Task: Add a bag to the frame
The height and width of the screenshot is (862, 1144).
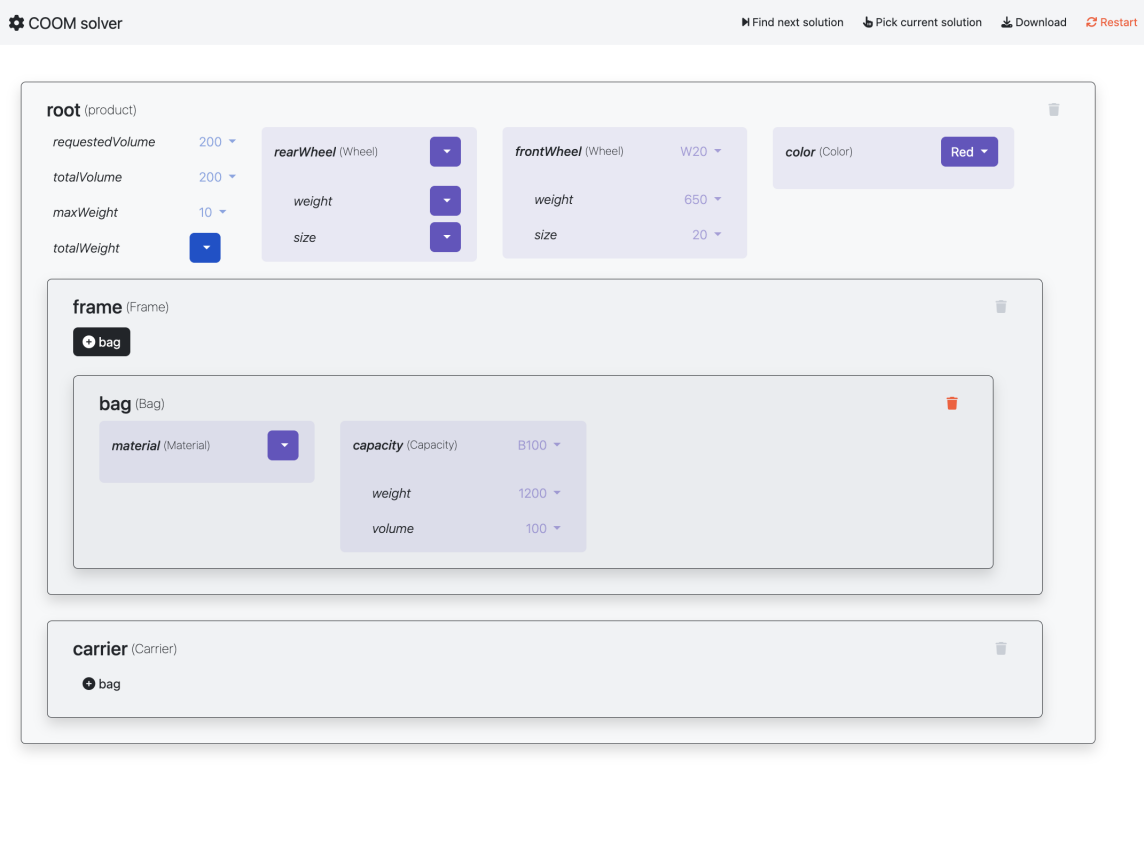Action: coord(101,342)
